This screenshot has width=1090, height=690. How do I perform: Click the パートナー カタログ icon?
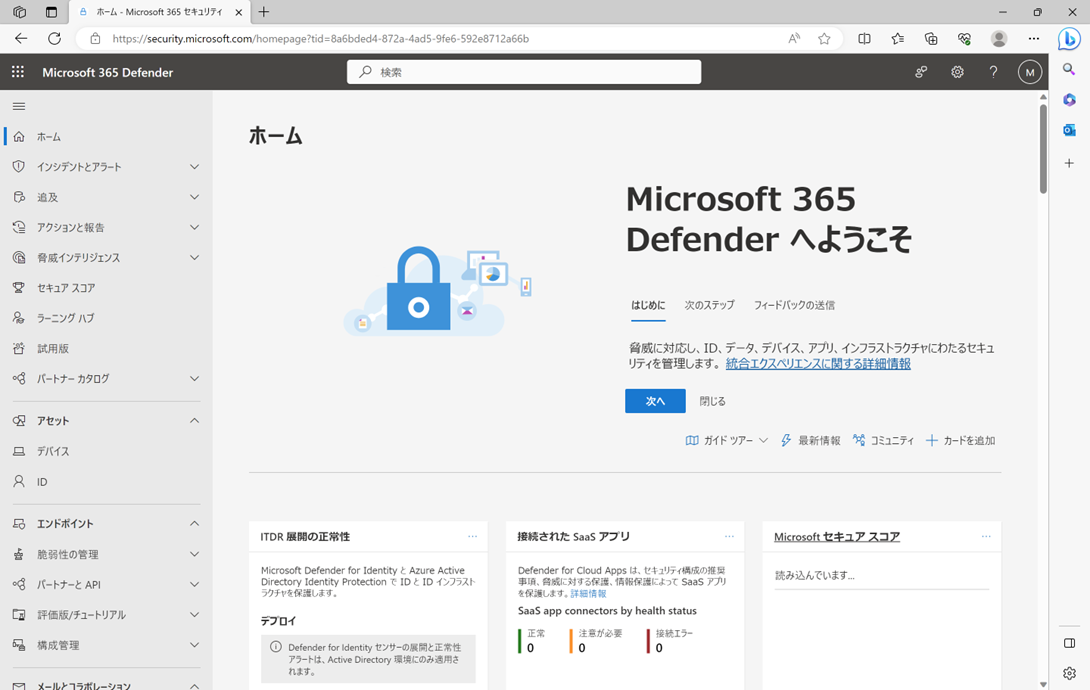point(19,379)
